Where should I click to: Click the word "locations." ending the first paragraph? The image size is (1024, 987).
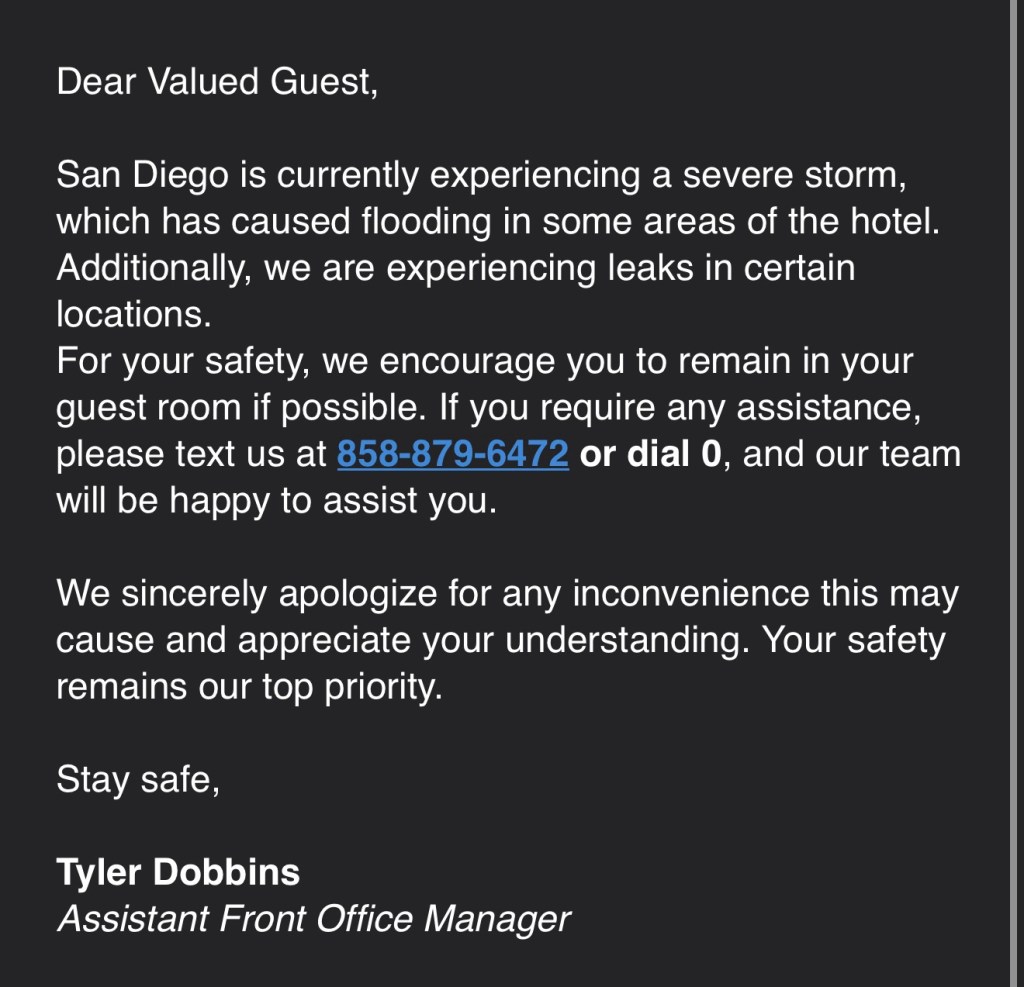point(134,315)
